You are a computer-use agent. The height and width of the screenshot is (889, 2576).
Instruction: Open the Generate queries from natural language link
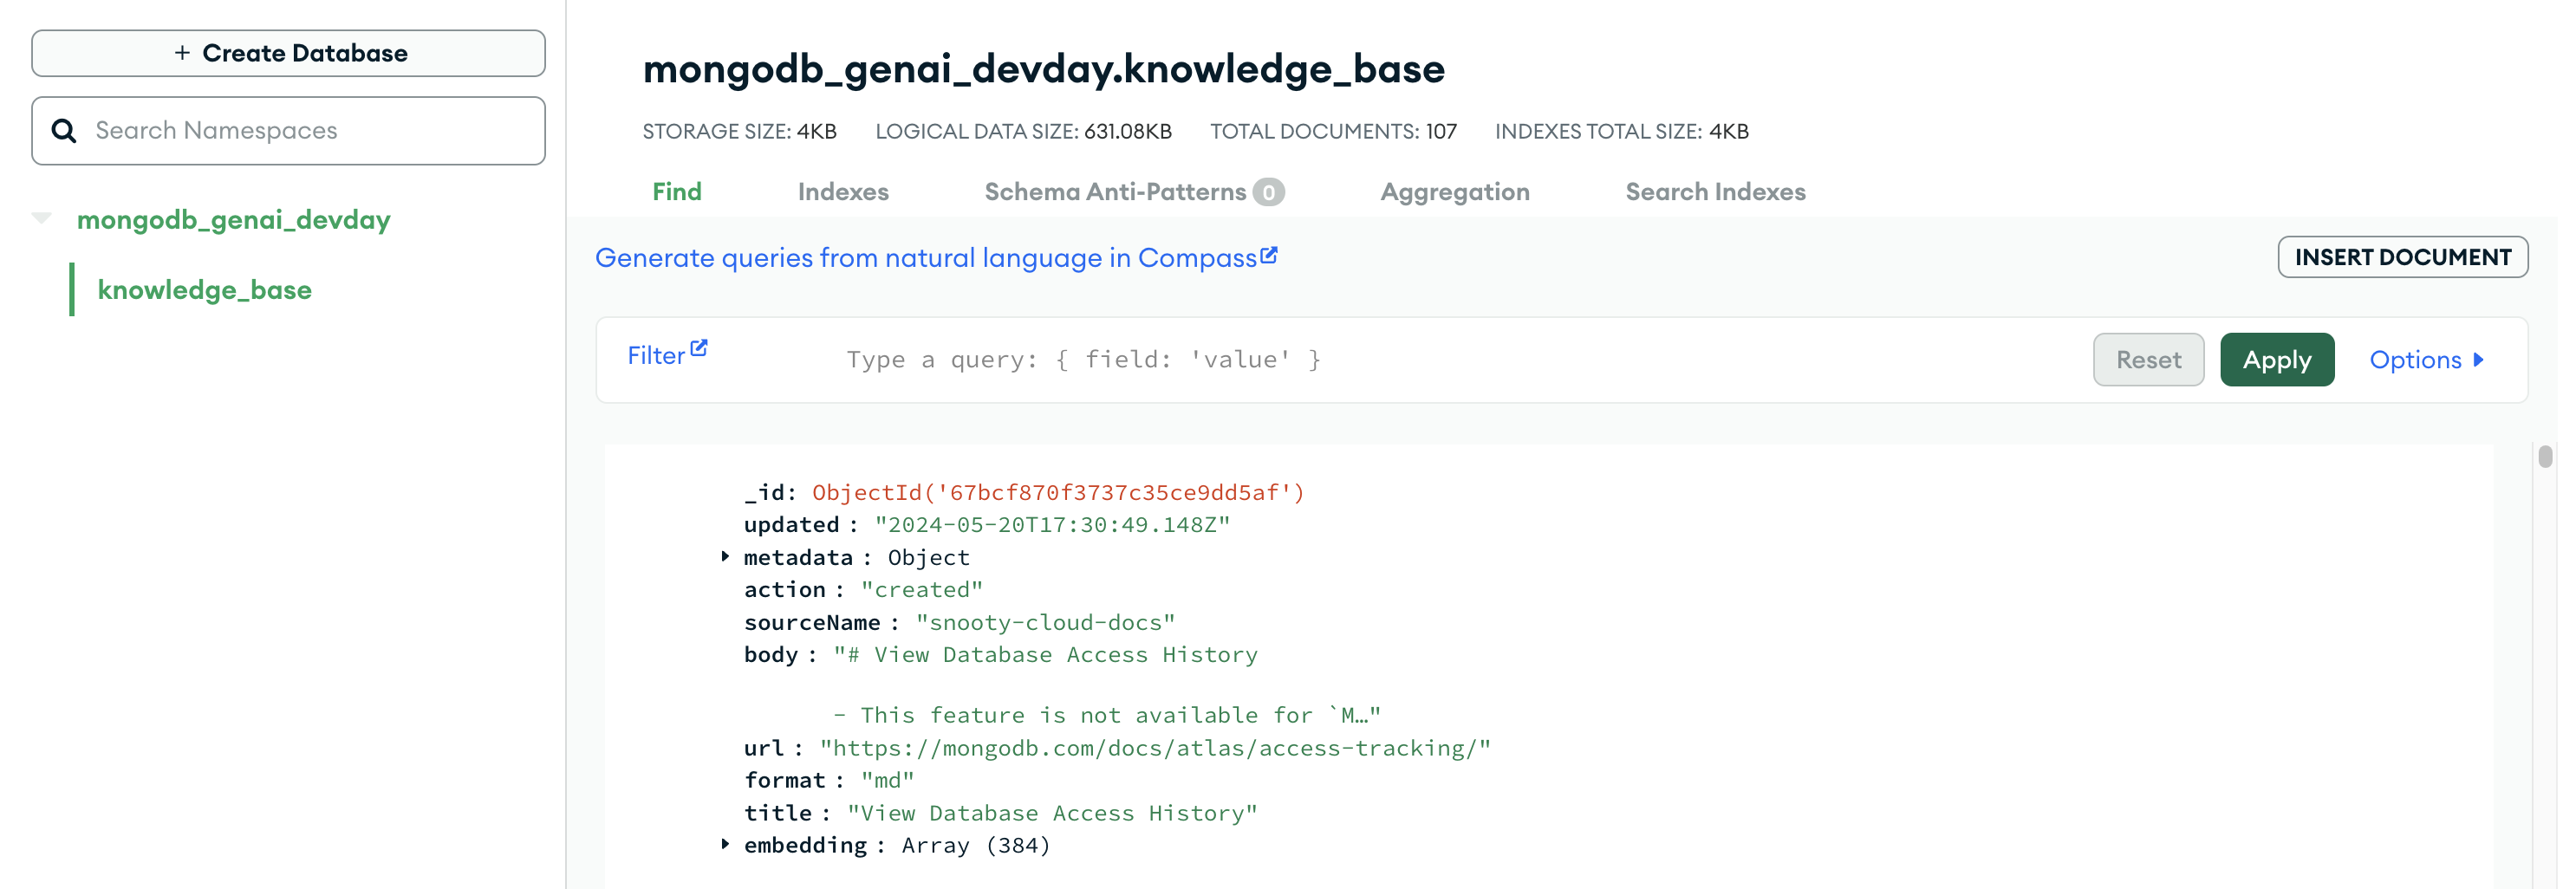click(x=935, y=258)
